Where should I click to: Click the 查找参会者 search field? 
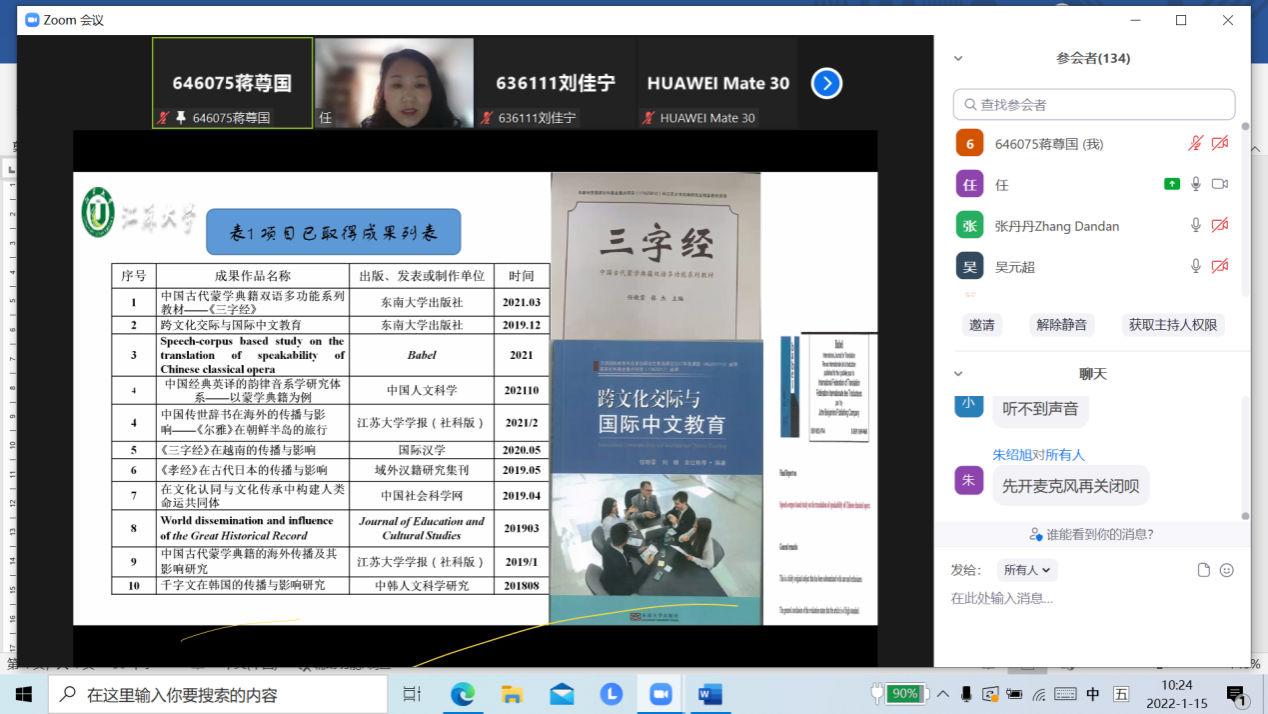point(1094,104)
